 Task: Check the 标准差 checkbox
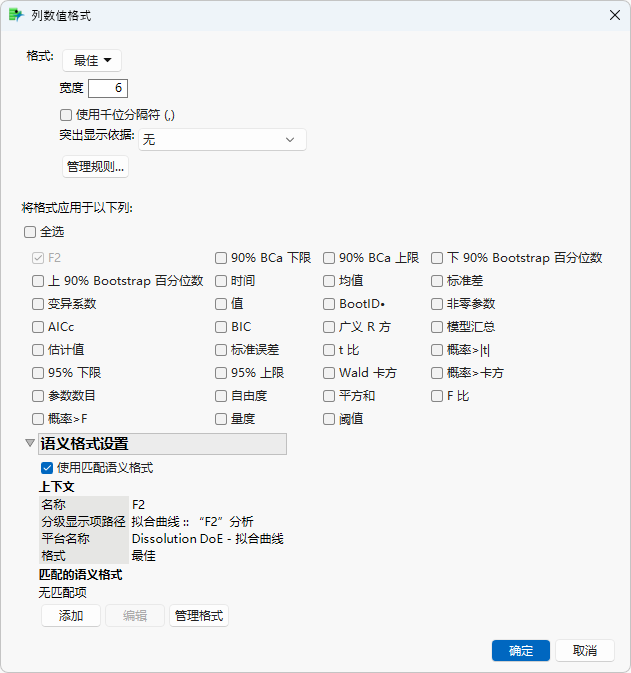(437, 281)
